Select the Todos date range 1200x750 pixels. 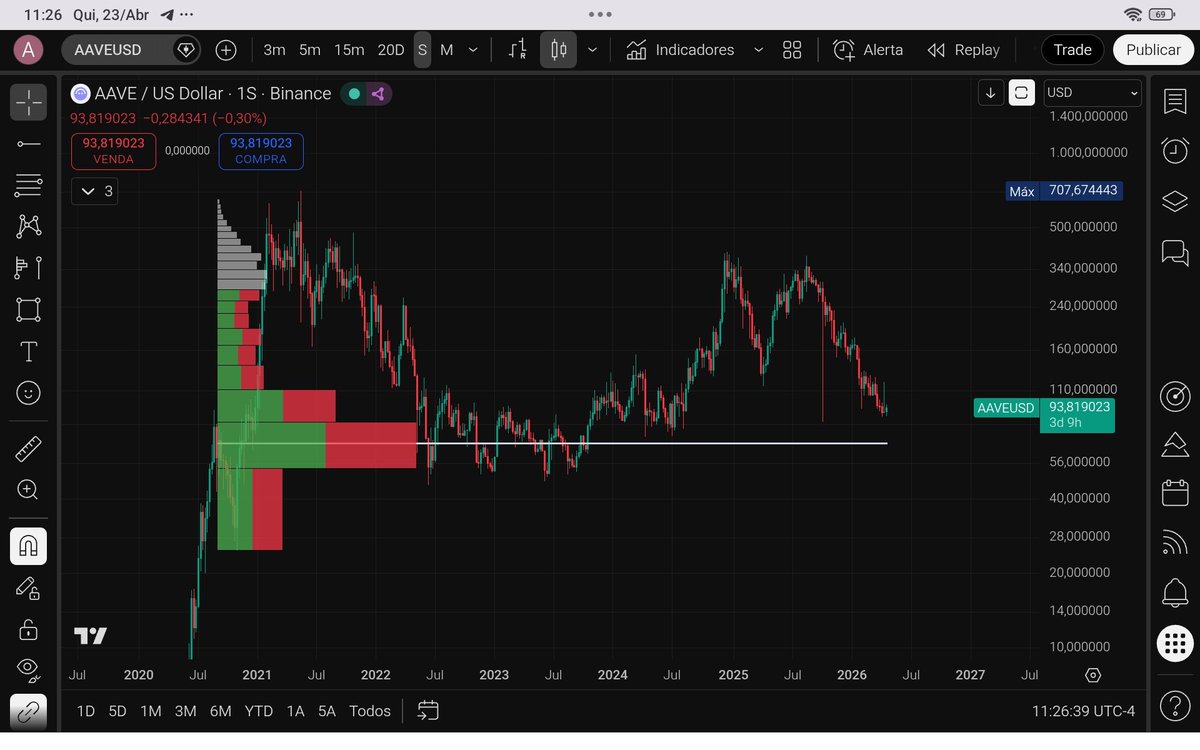coord(370,711)
